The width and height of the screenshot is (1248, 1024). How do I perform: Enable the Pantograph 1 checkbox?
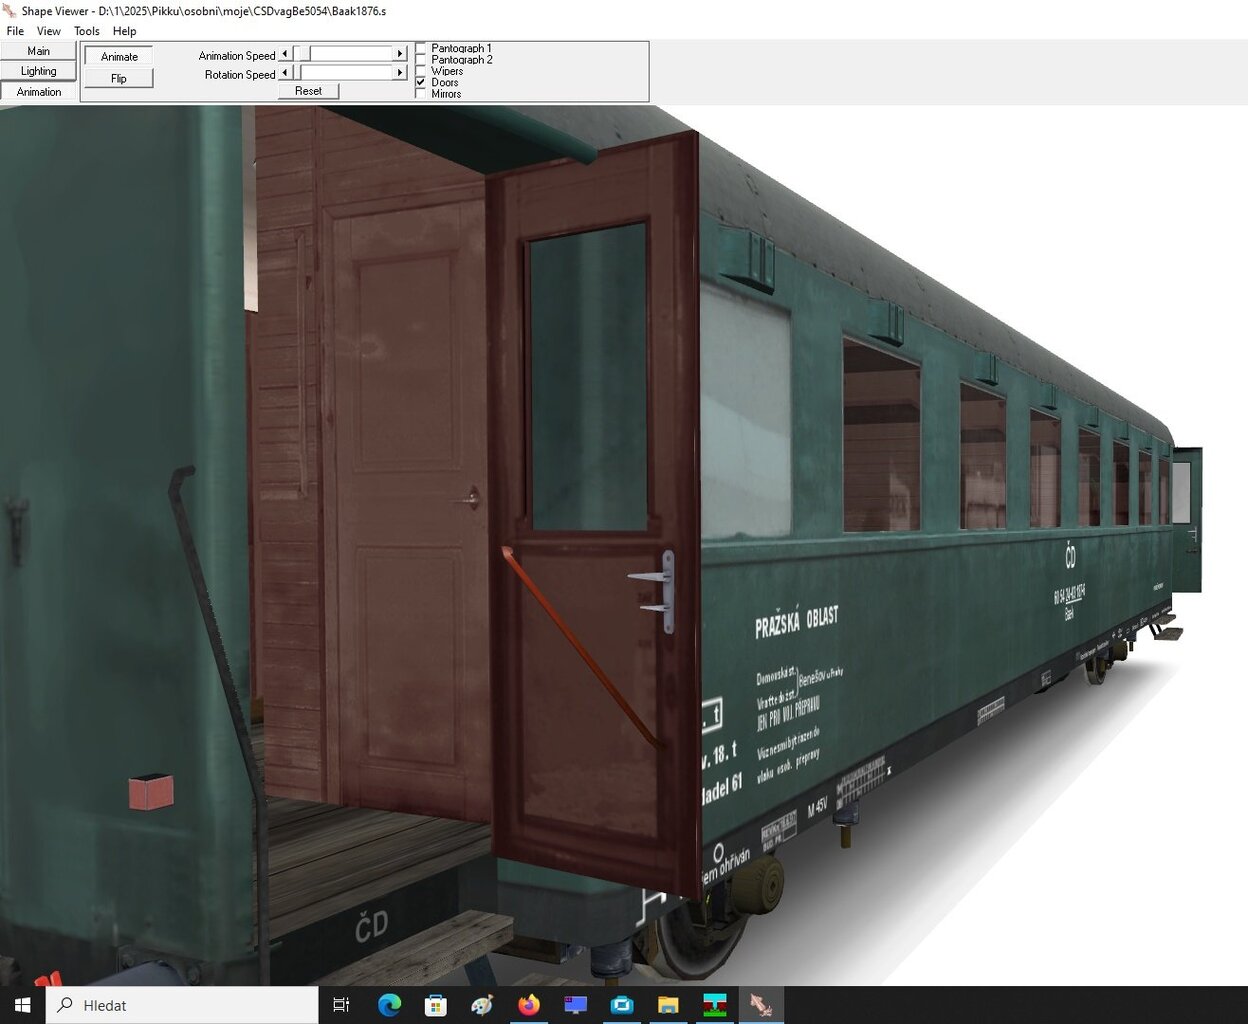(x=421, y=48)
